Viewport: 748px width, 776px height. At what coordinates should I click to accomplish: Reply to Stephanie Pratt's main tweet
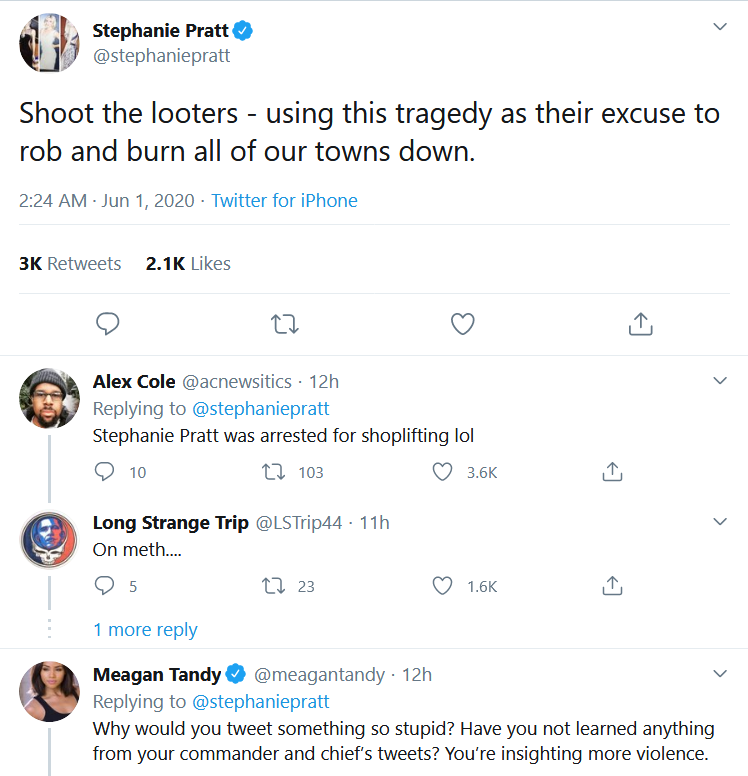pos(108,324)
